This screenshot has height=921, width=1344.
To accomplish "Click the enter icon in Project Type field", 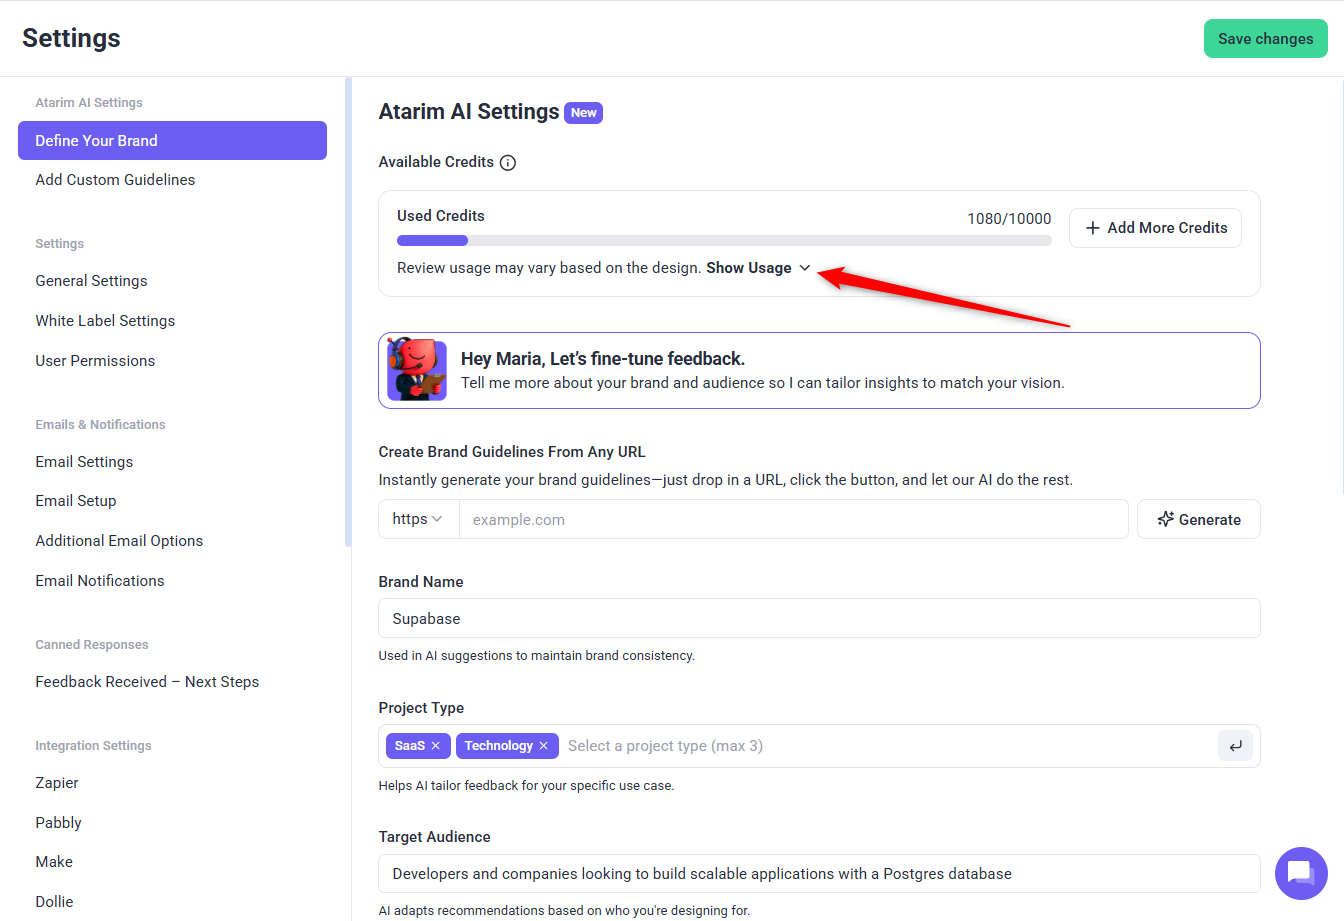I will click(x=1235, y=746).
